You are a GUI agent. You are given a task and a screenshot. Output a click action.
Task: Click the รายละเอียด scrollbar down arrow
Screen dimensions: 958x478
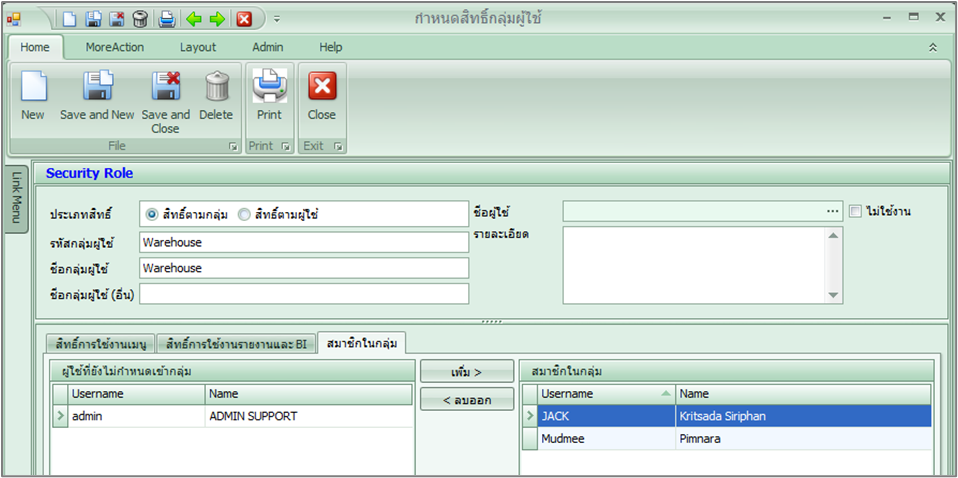click(x=834, y=295)
